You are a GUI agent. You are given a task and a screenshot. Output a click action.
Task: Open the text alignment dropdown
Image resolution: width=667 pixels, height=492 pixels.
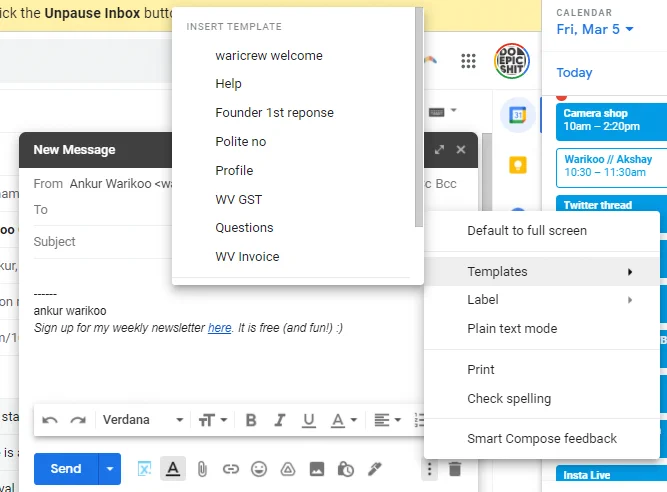388,420
